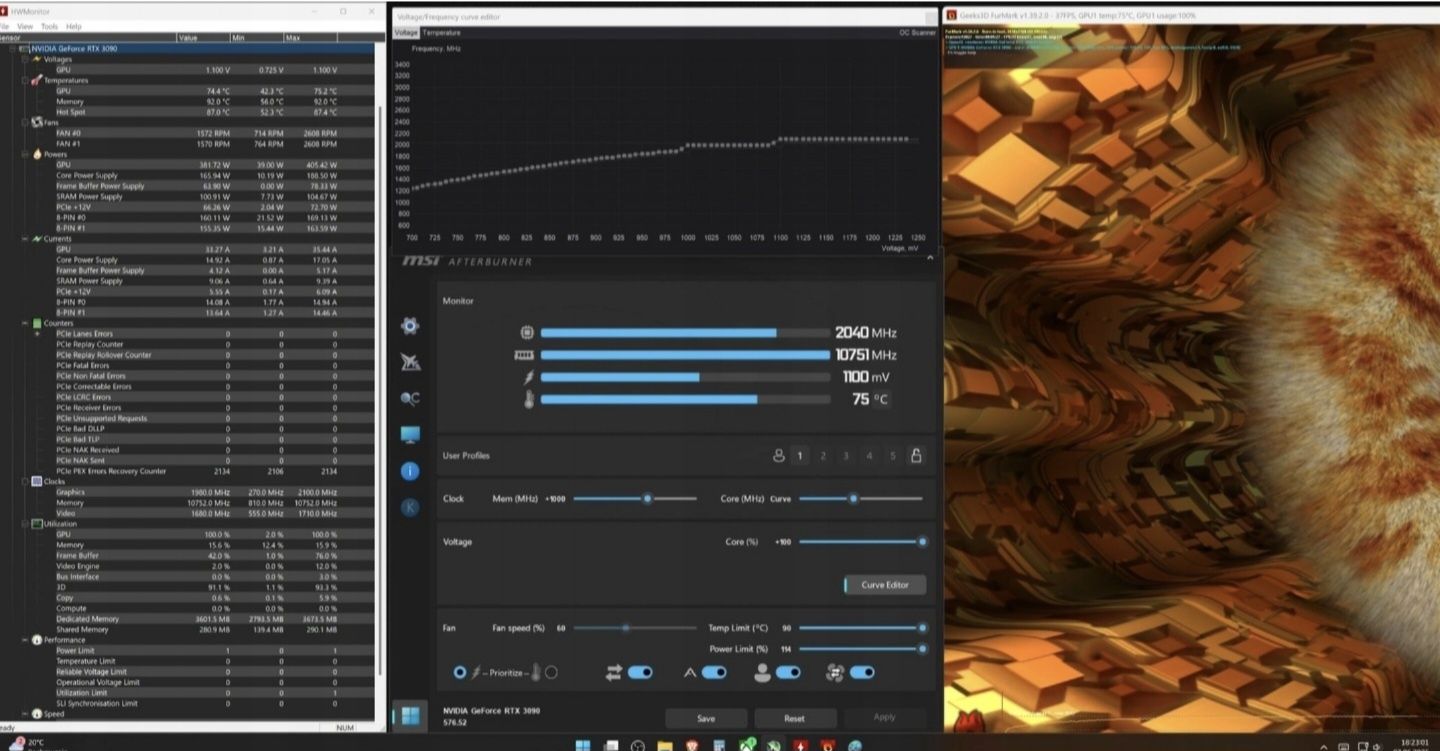Switch to Voltage tab in curve editor

[x=406, y=33]
